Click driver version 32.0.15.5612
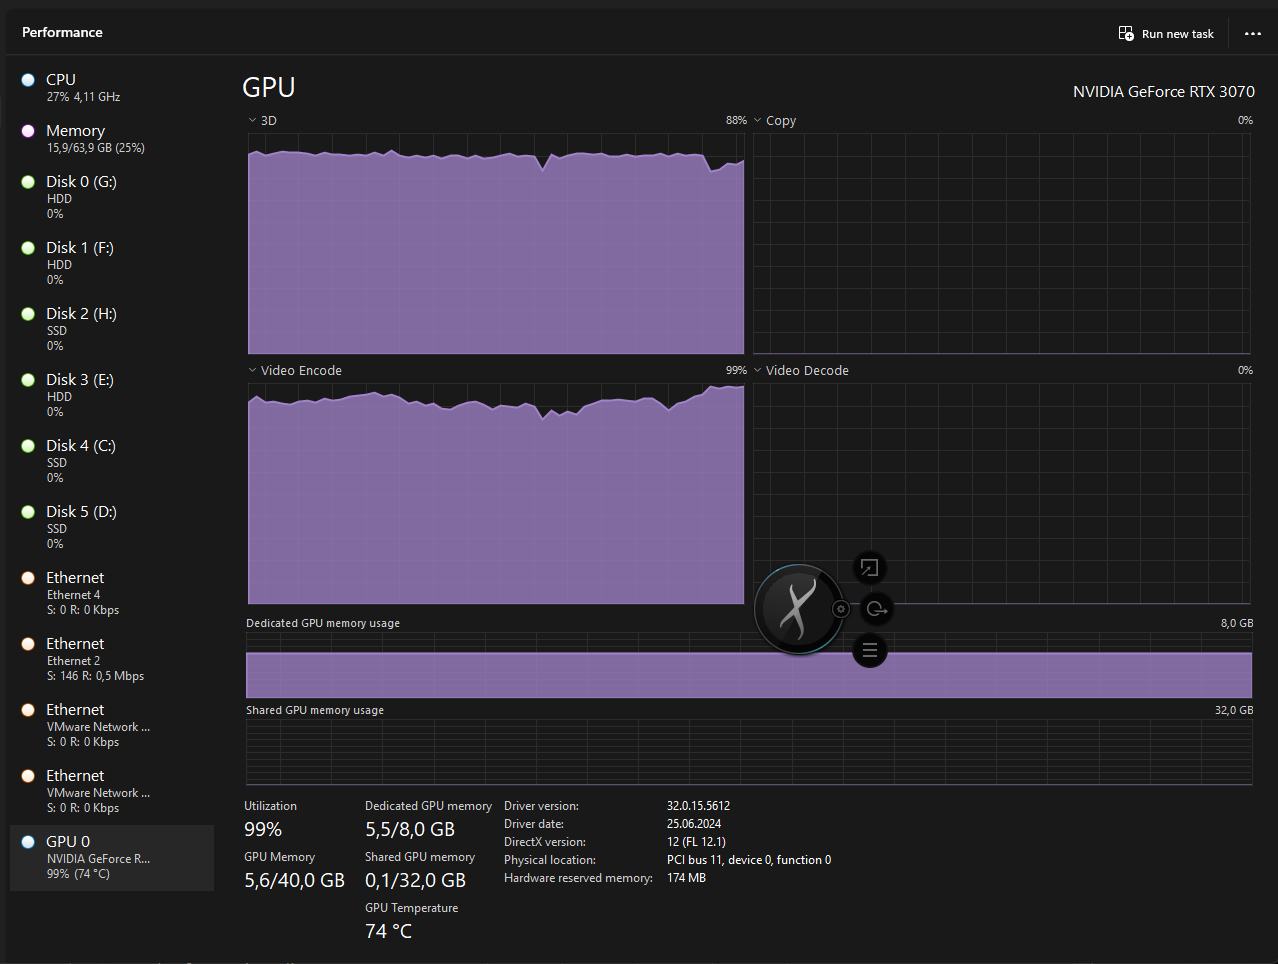This screenshot has width=1278, height=964. 698,806
